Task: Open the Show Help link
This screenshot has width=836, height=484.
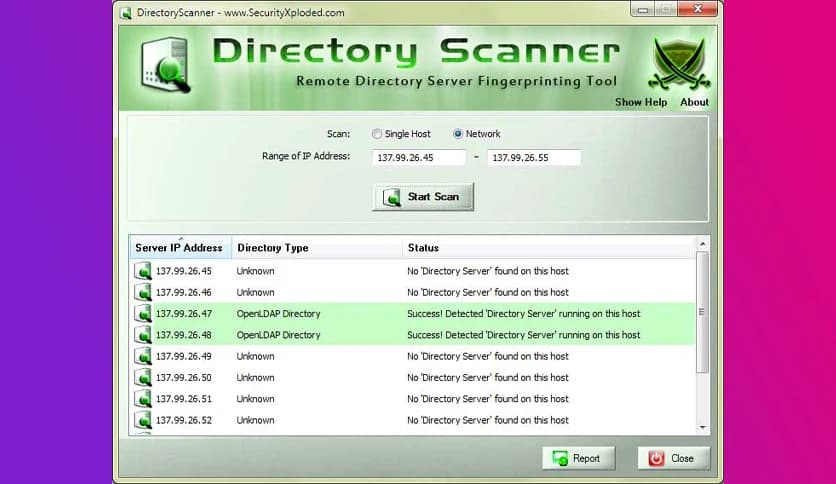Action: [x=641, y=102]
